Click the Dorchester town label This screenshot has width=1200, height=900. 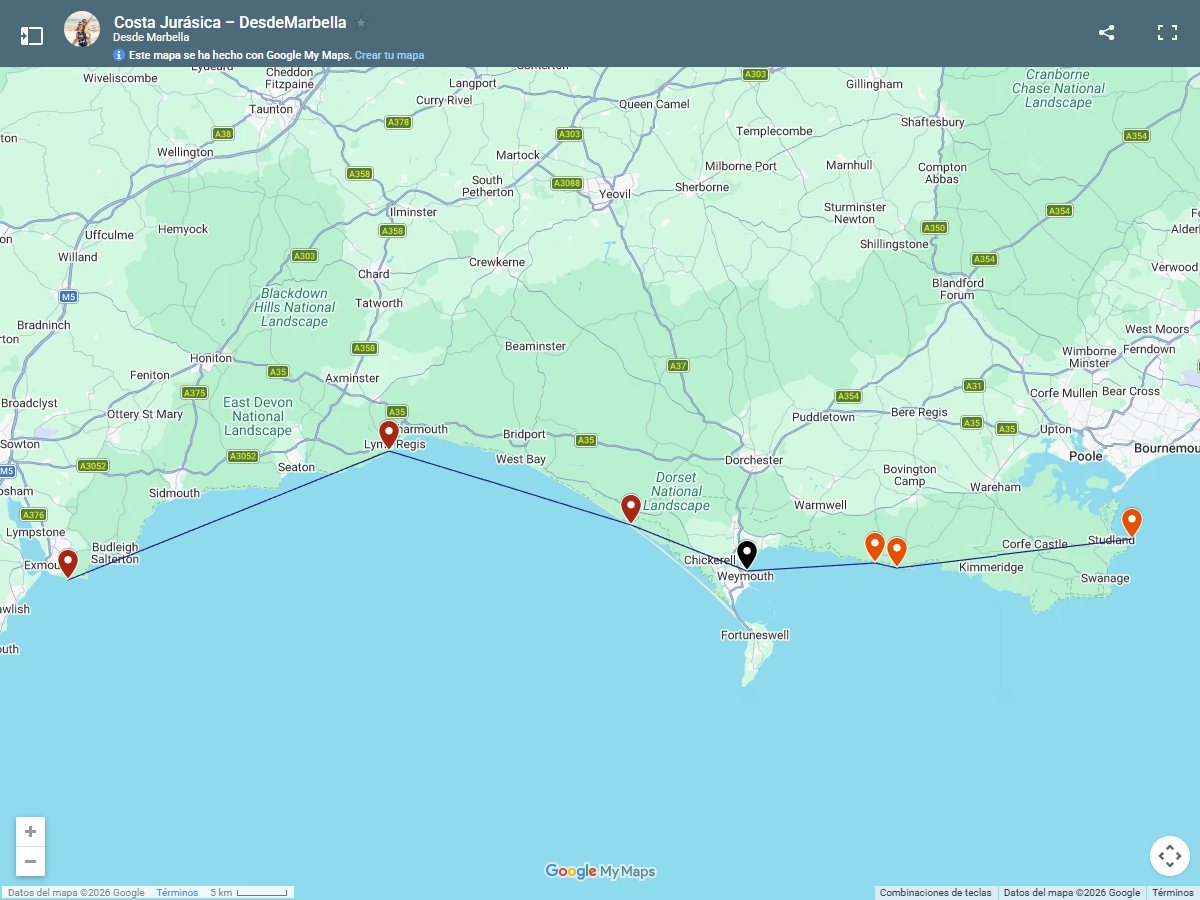click(754, 461)
